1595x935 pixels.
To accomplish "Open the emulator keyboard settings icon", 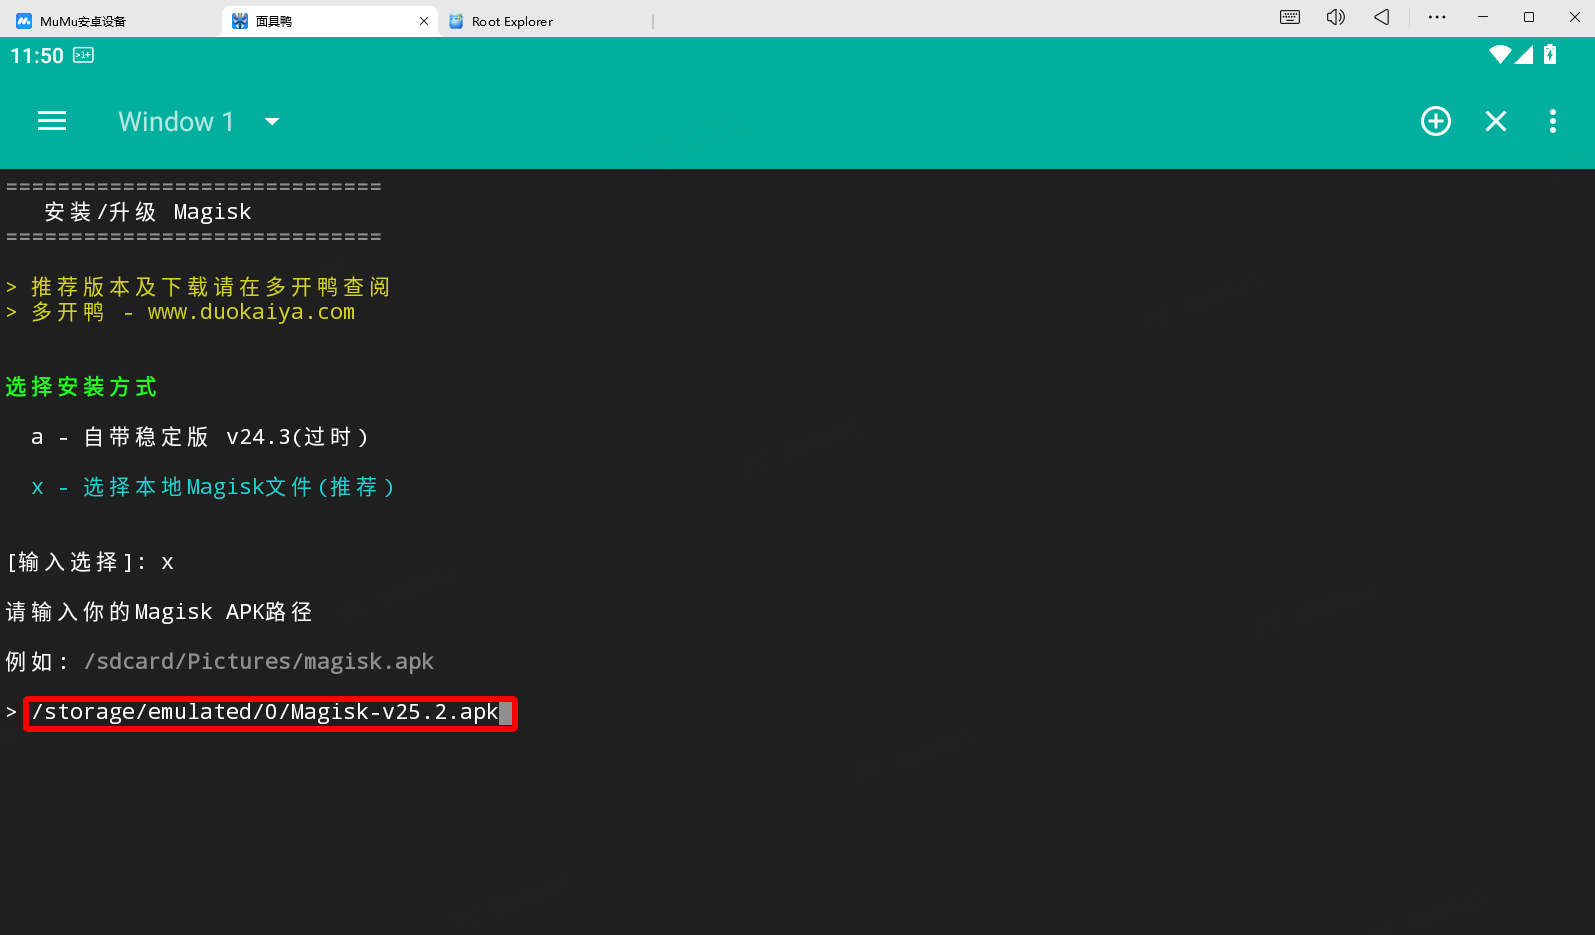I will pos(1290,17).
